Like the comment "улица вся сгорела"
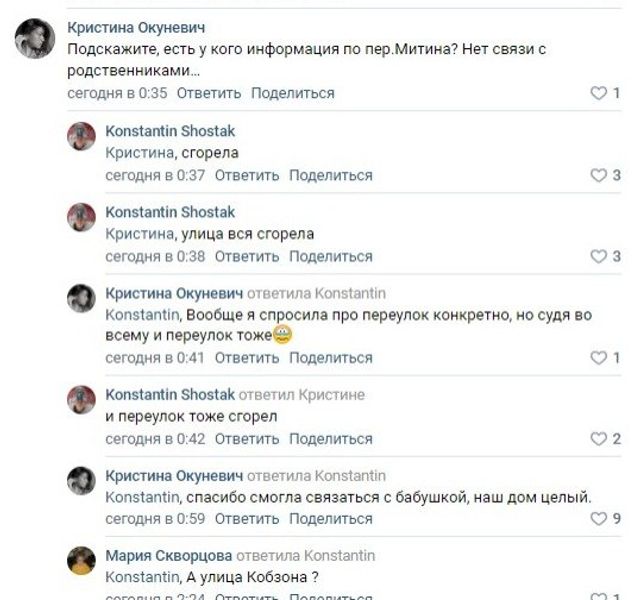The image size is (640, 600). [x=599, y=257]
